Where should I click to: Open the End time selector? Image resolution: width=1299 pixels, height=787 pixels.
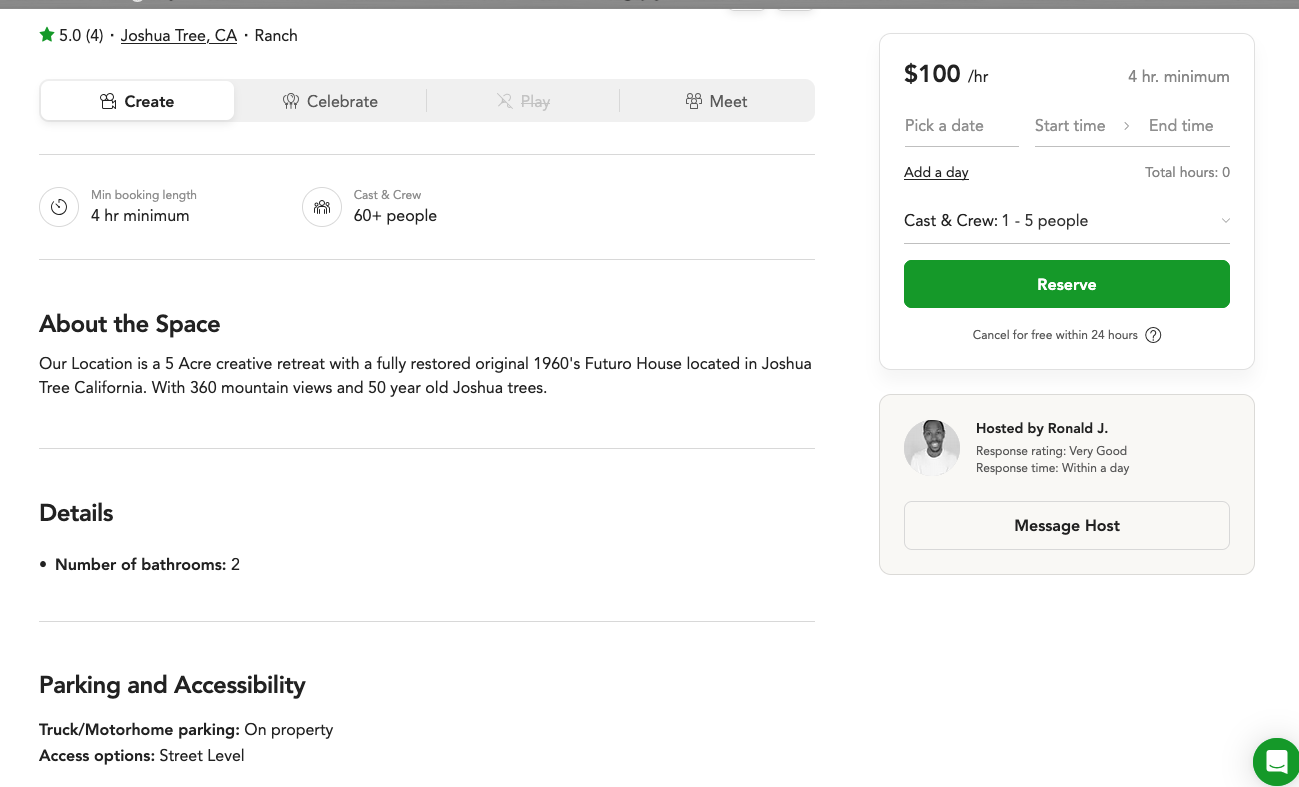[x=1181, y=126]
